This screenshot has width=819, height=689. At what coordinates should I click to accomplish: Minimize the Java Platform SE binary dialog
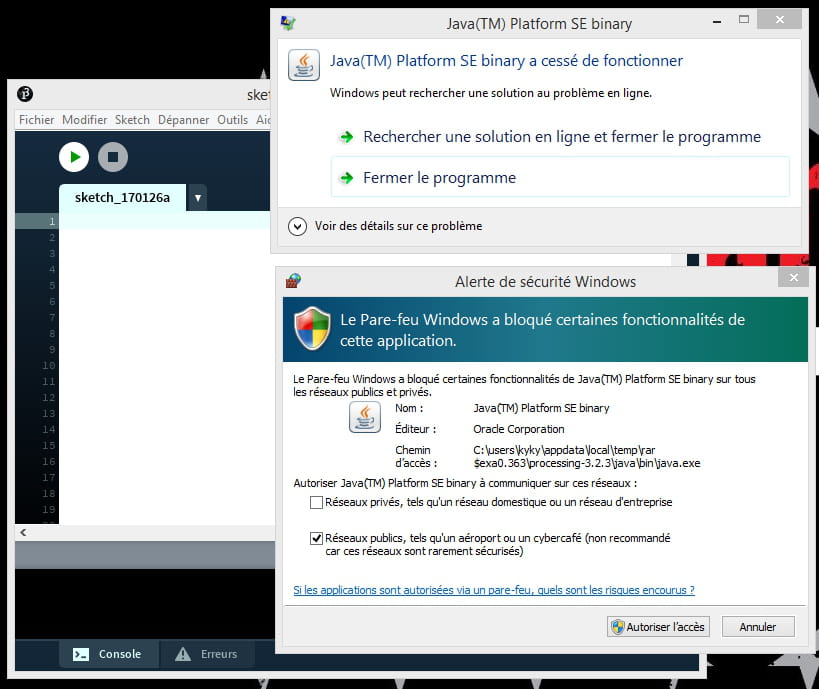pyautogui.click(x=717, y=21)
